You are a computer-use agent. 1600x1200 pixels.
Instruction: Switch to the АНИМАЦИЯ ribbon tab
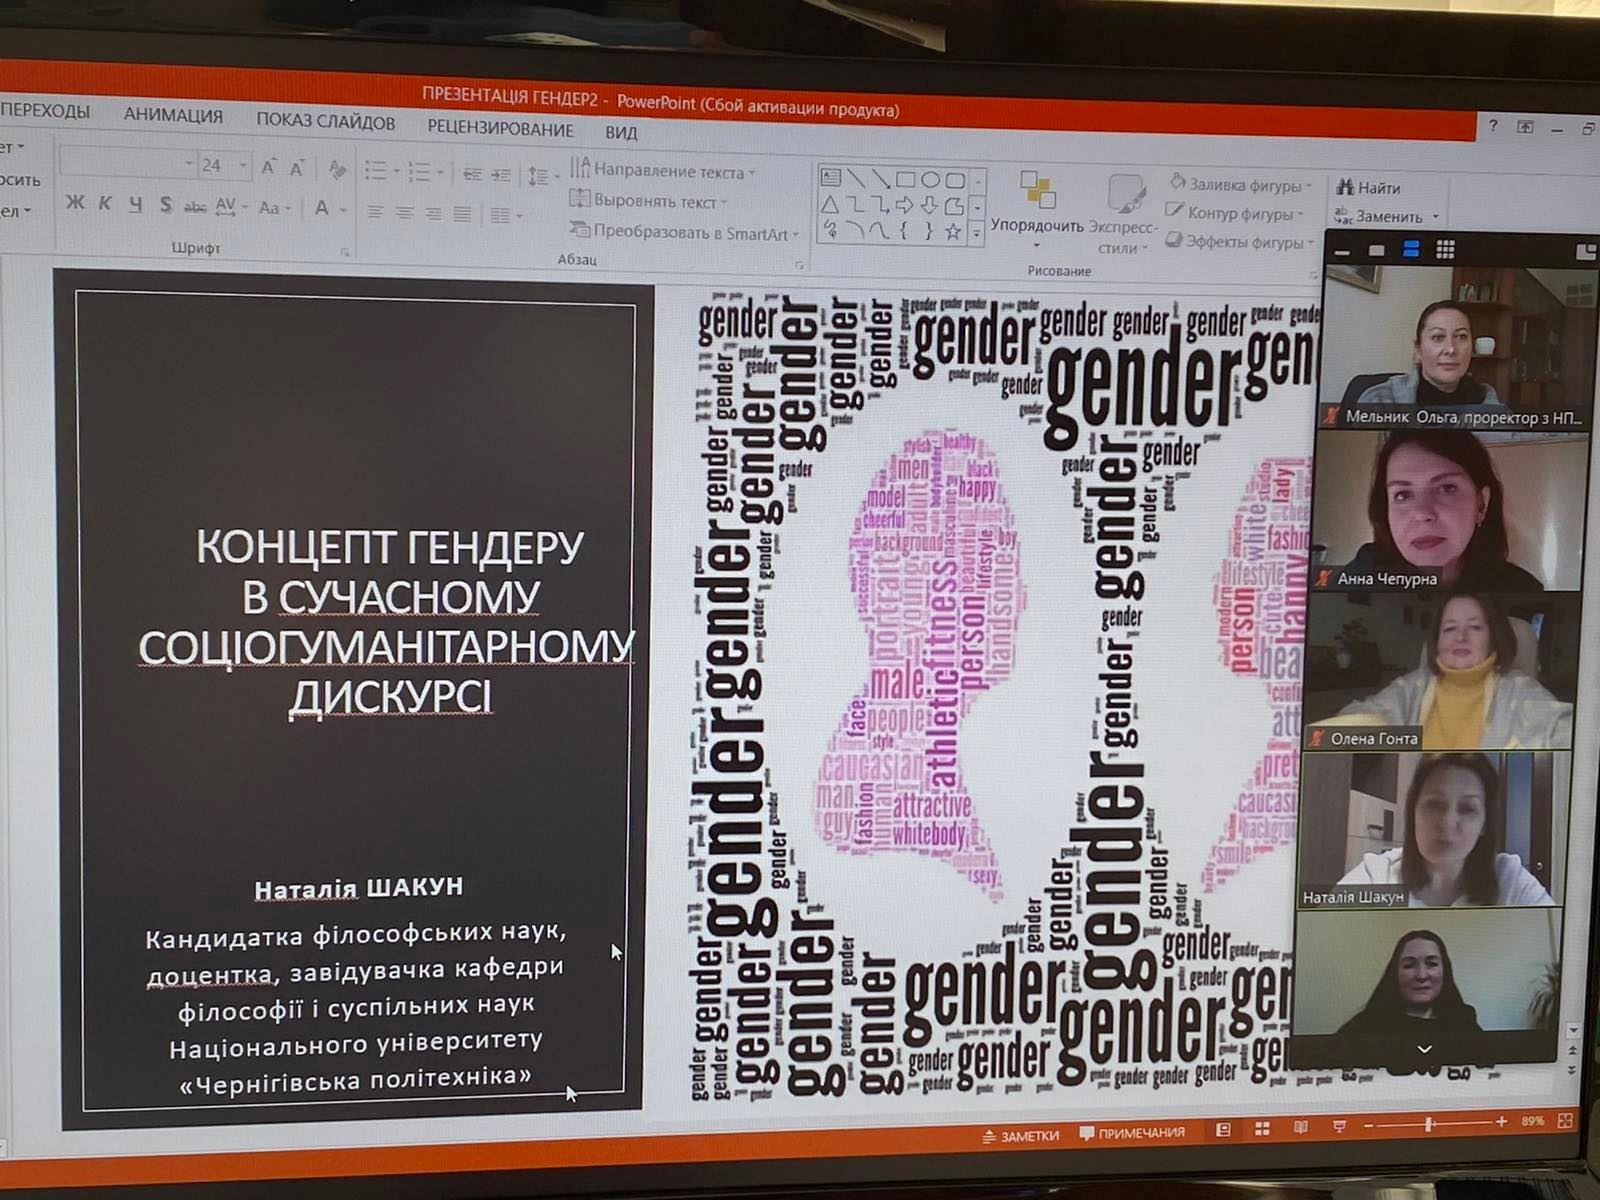[173, 115]
